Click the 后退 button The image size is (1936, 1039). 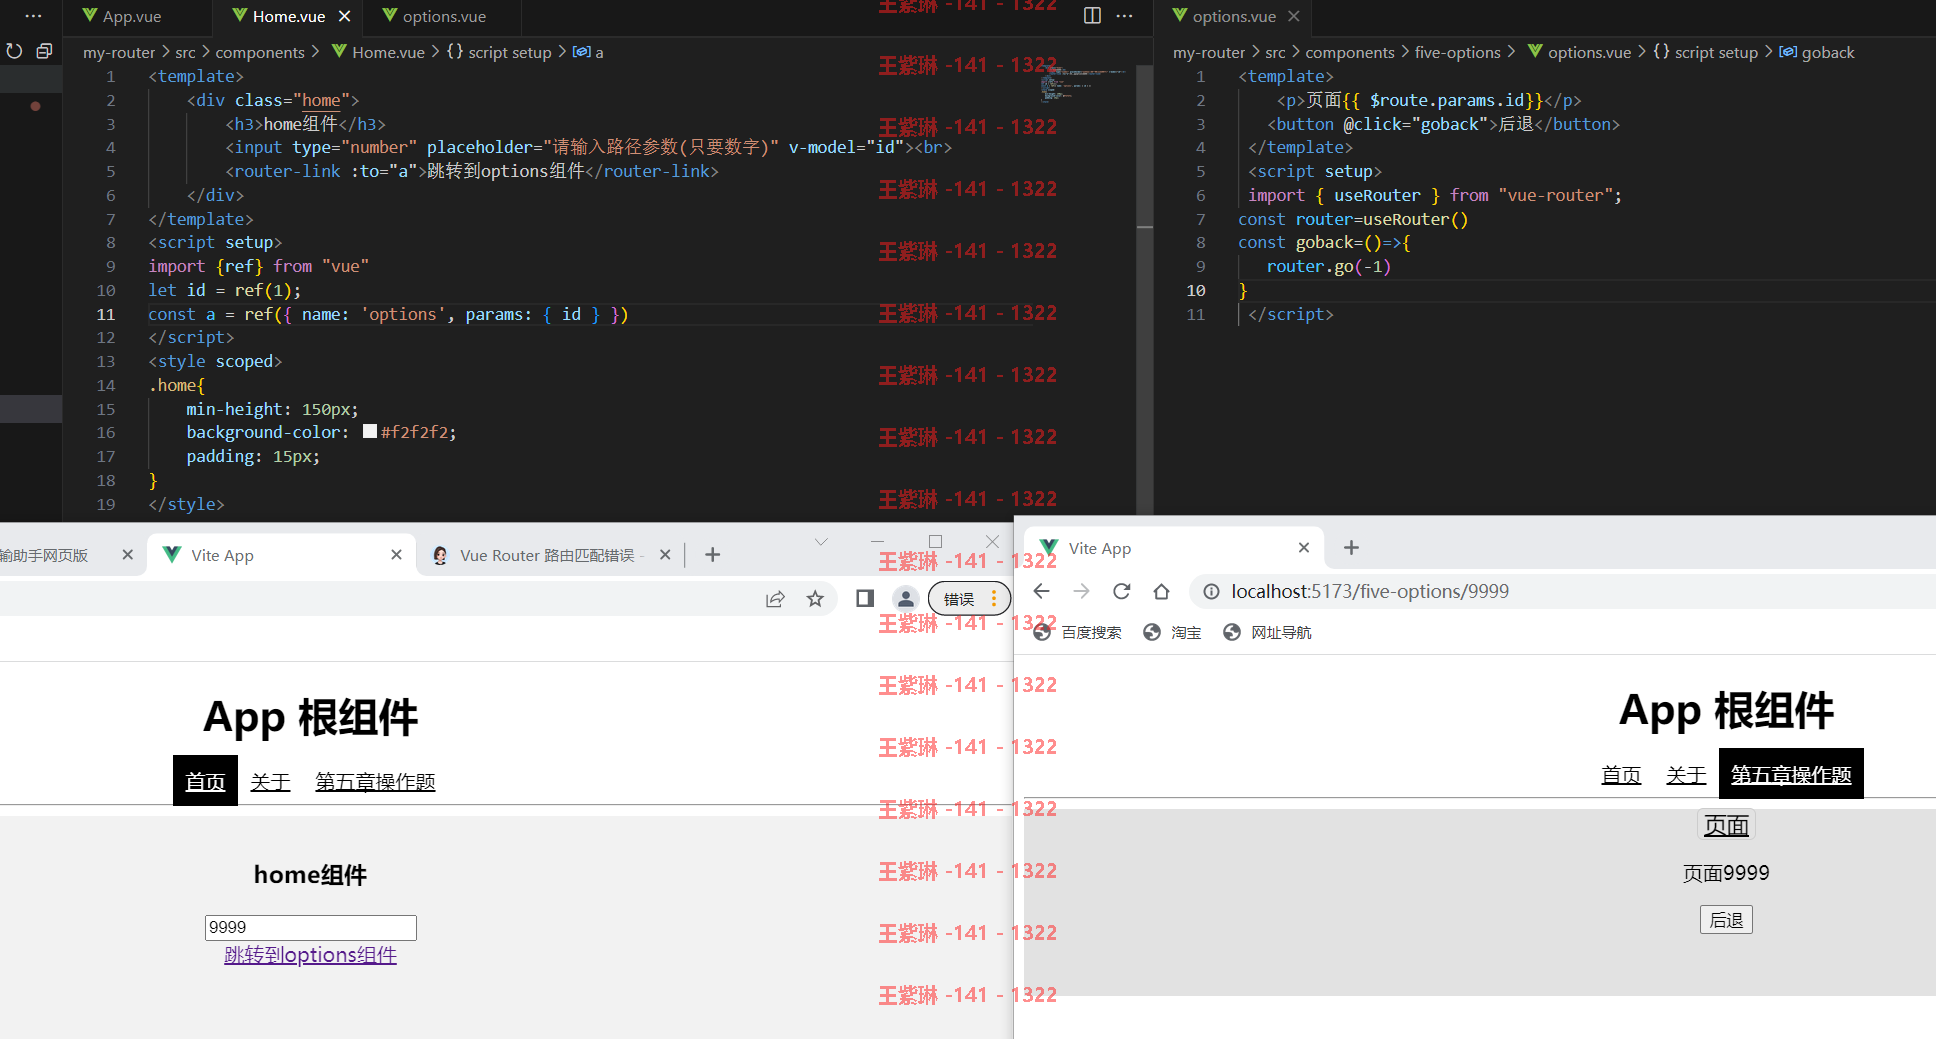click(x=1726, y=919)
